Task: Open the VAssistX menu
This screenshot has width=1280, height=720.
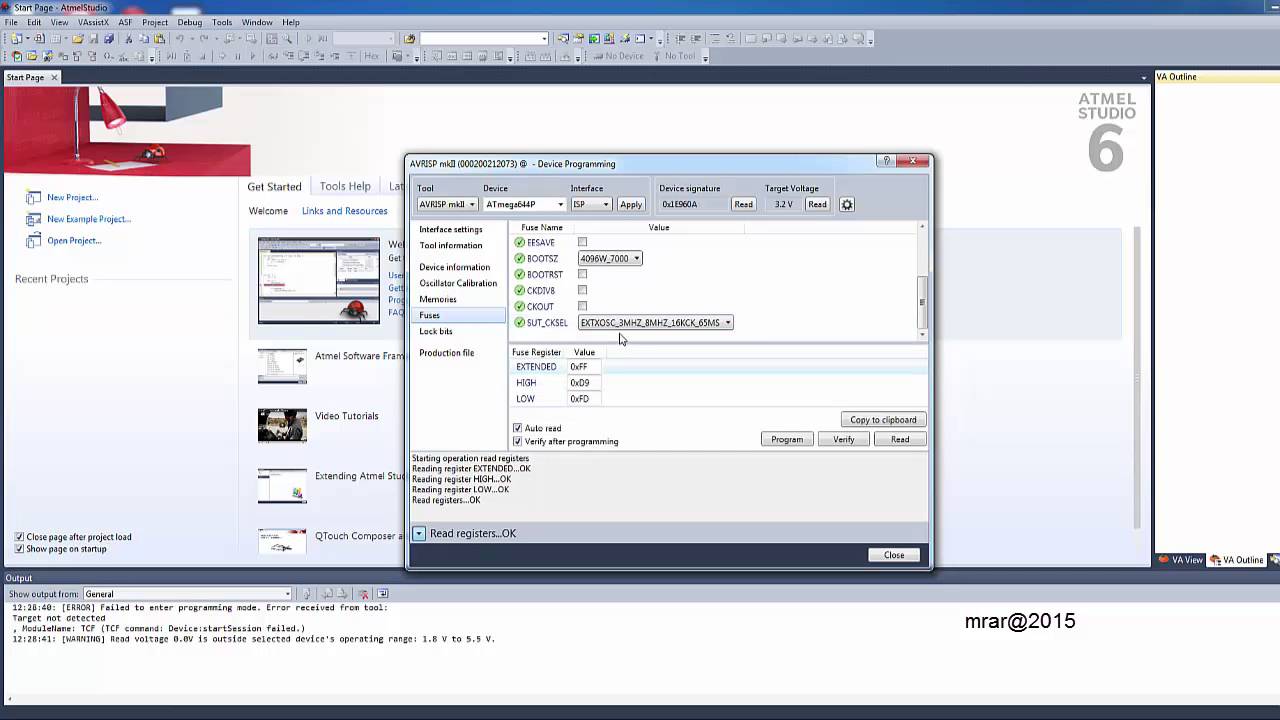Action: coord(93,22)
